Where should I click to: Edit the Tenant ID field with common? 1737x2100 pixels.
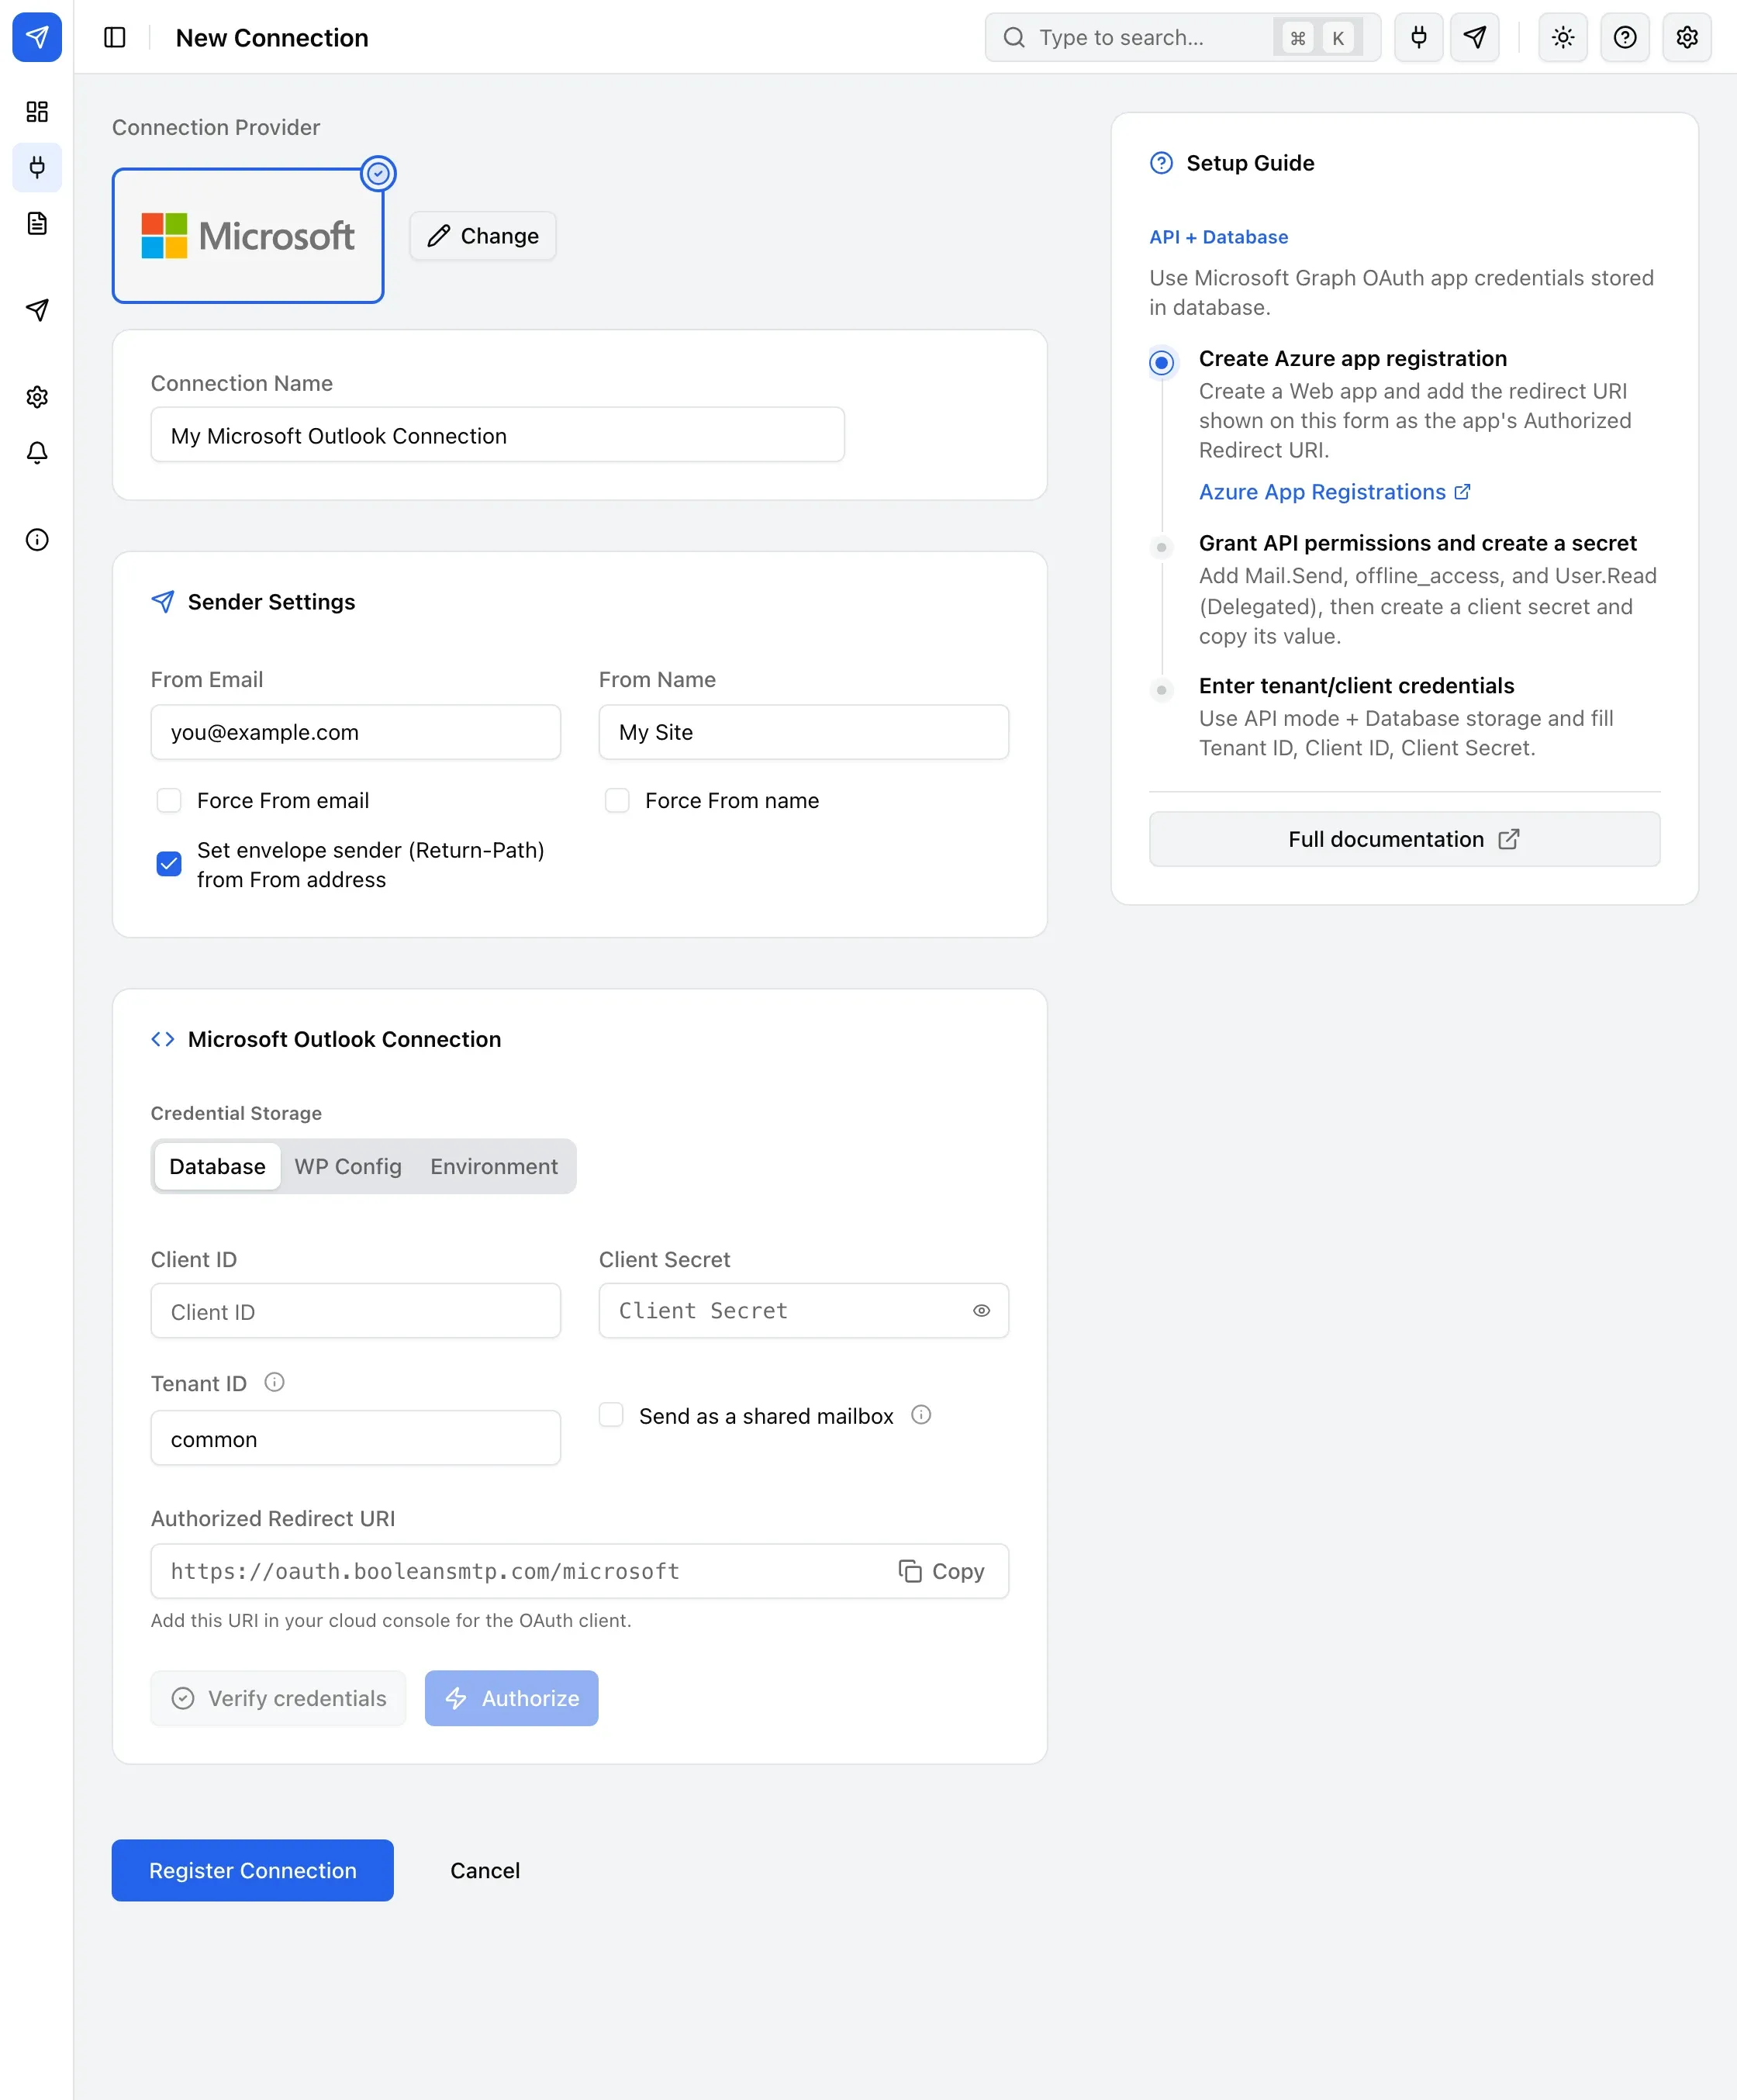point(355,1438)
